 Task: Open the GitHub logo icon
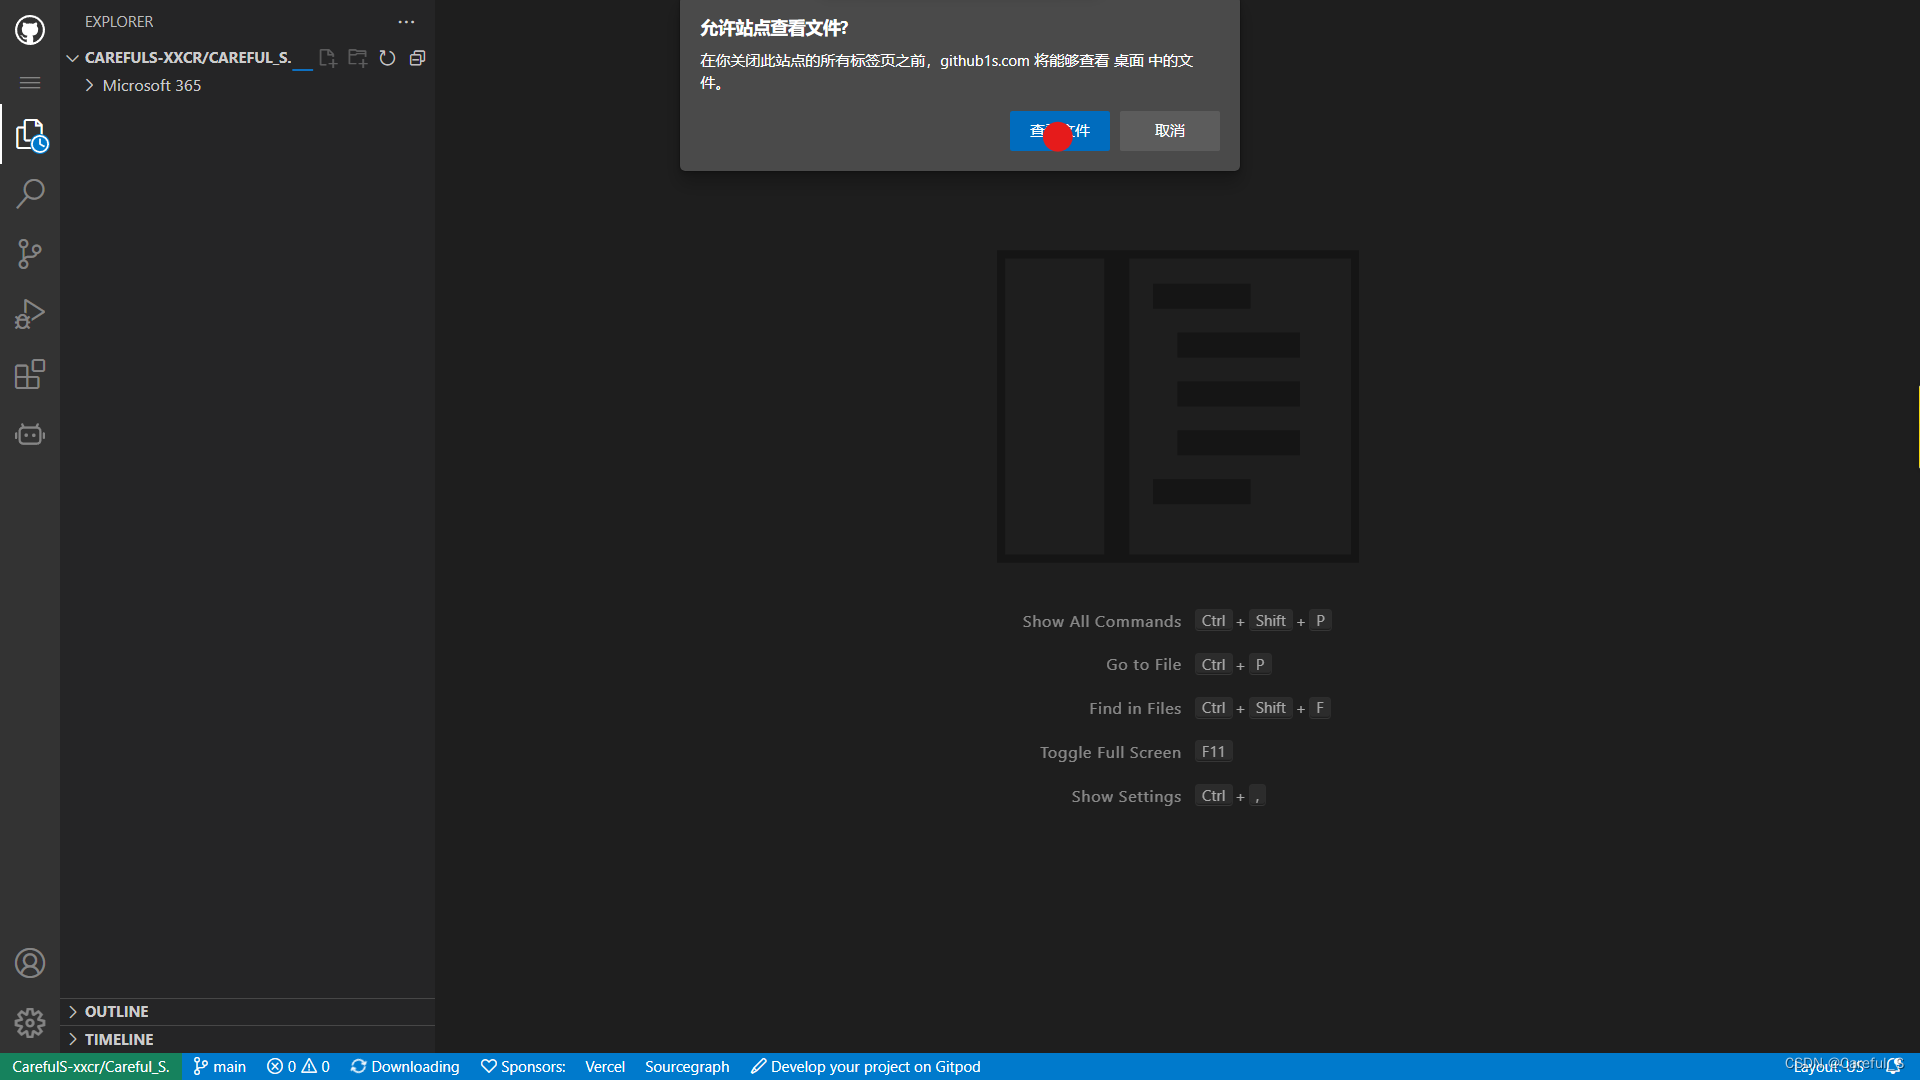coord(30,30)
